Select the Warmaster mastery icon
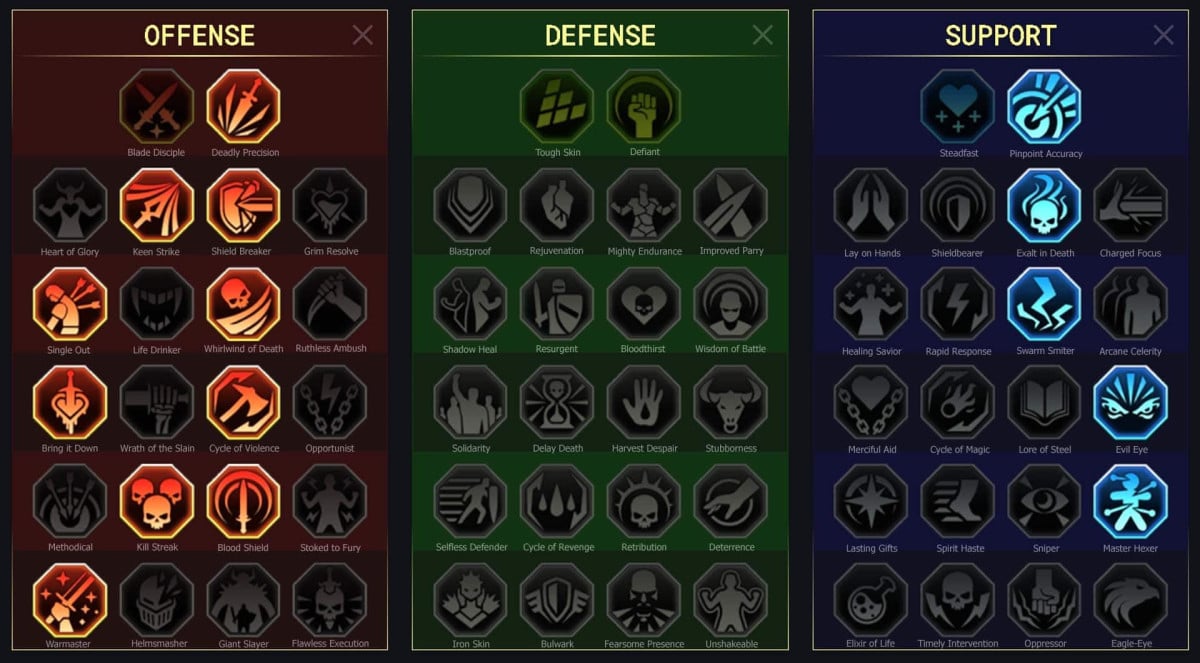Viewport: 1200px width, 663px height. click(x=69, y=600)
